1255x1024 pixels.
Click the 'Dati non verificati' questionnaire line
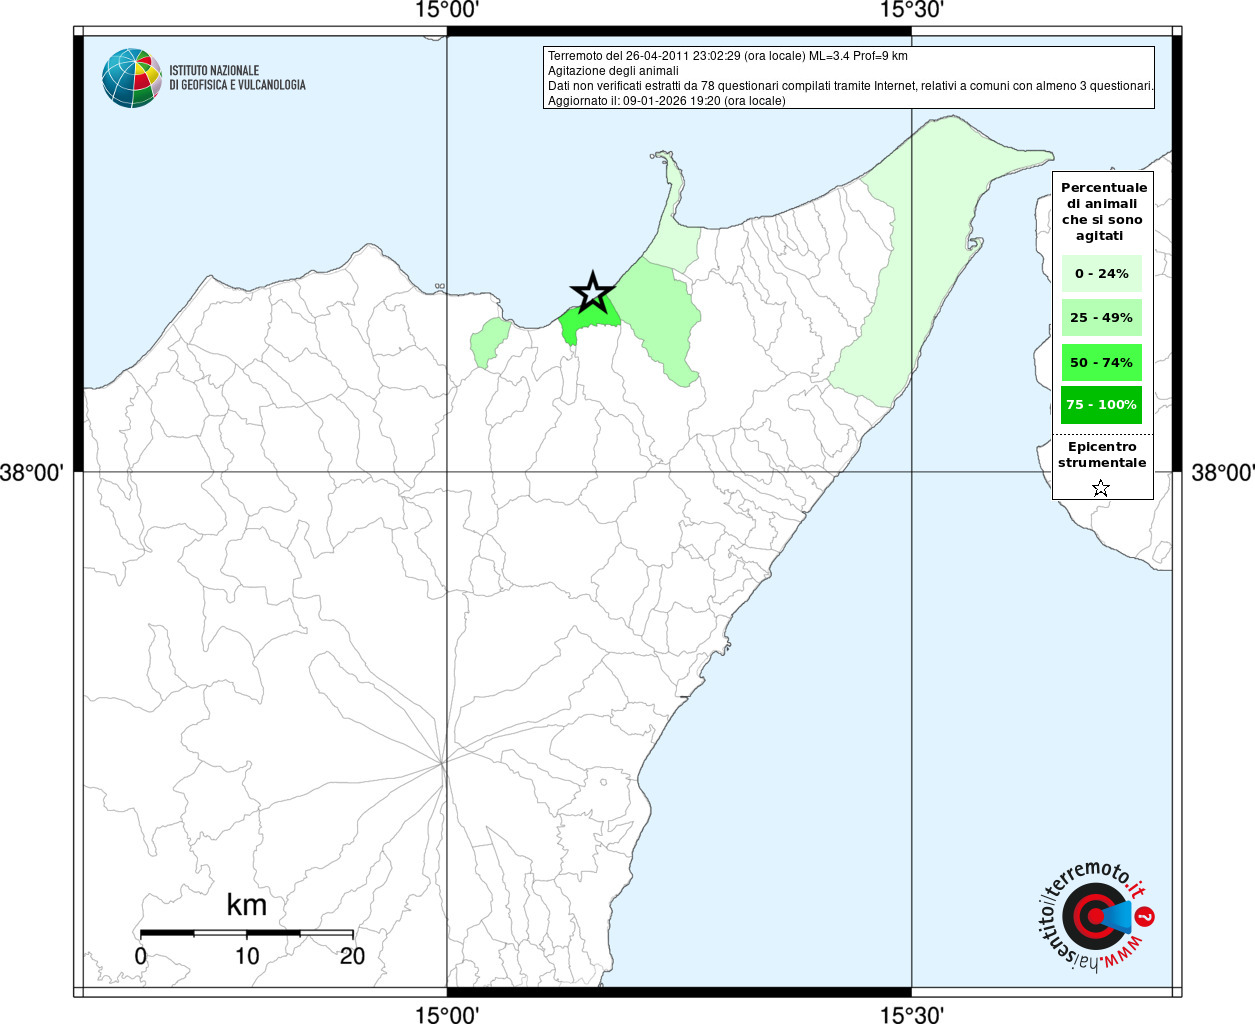[x=851, y=86]
